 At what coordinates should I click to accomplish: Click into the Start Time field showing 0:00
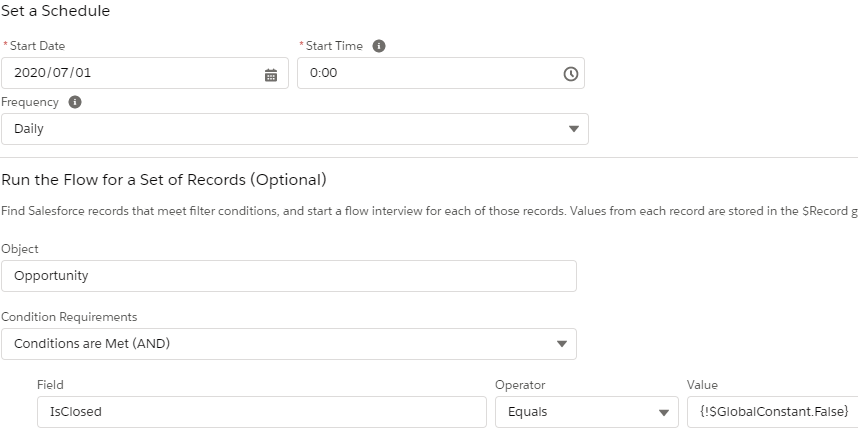430,73
